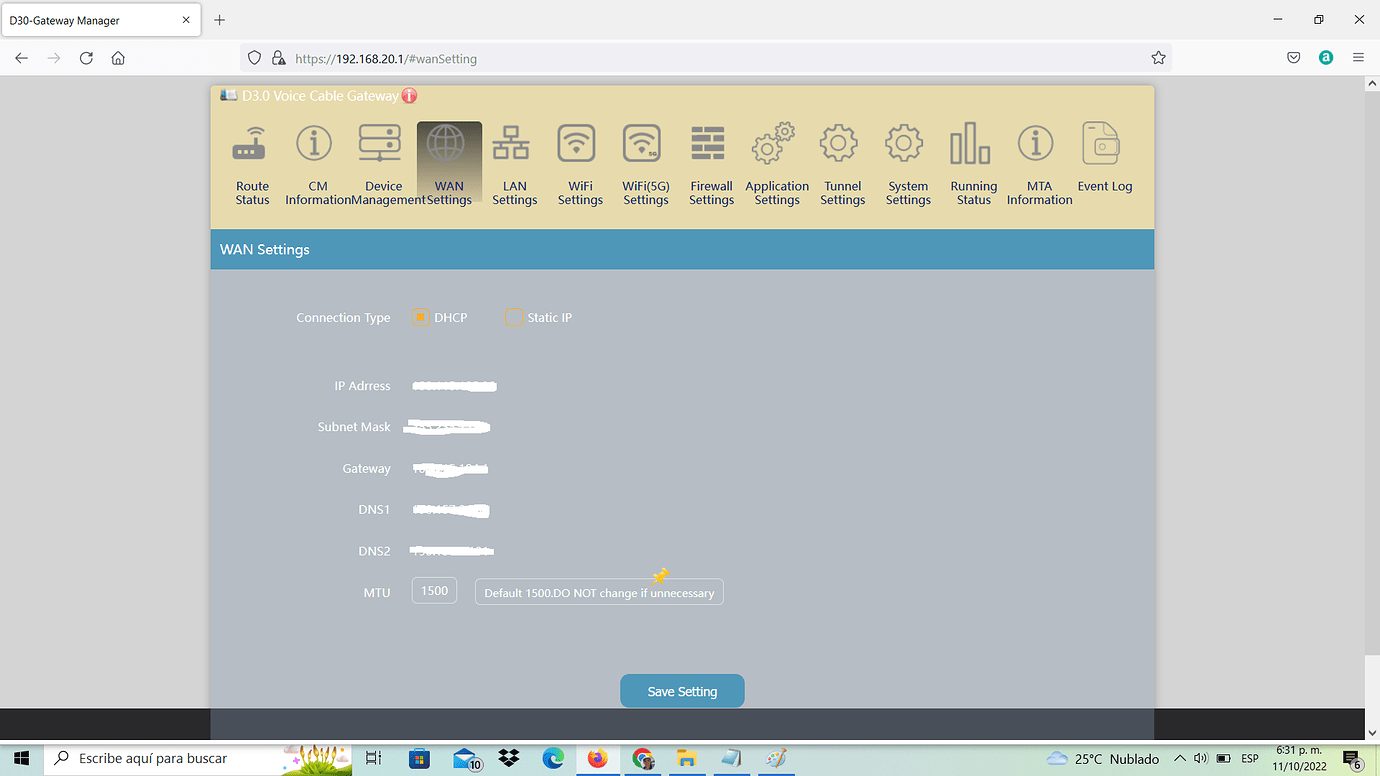Open Tunnel Settings
Screen dimensions: 1380x776
point(842,162)
